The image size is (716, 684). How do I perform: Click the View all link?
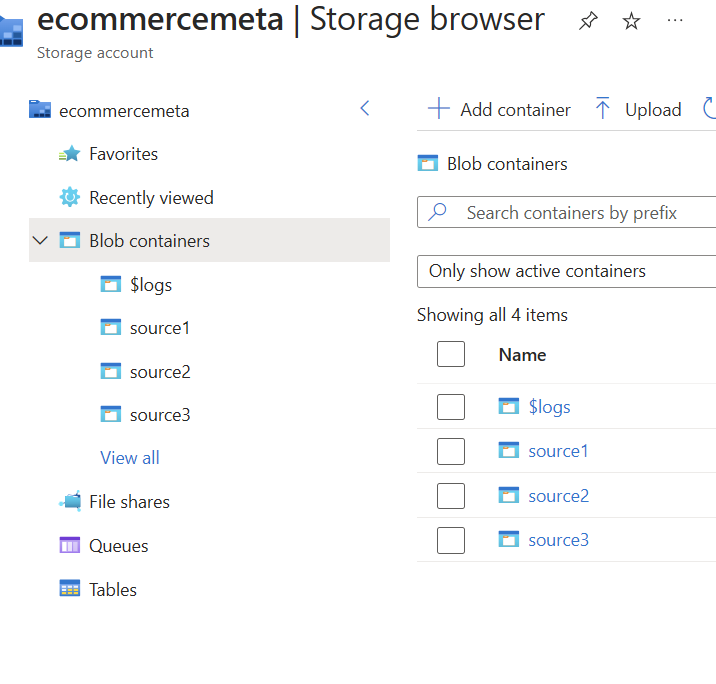[x=130, y=458]
